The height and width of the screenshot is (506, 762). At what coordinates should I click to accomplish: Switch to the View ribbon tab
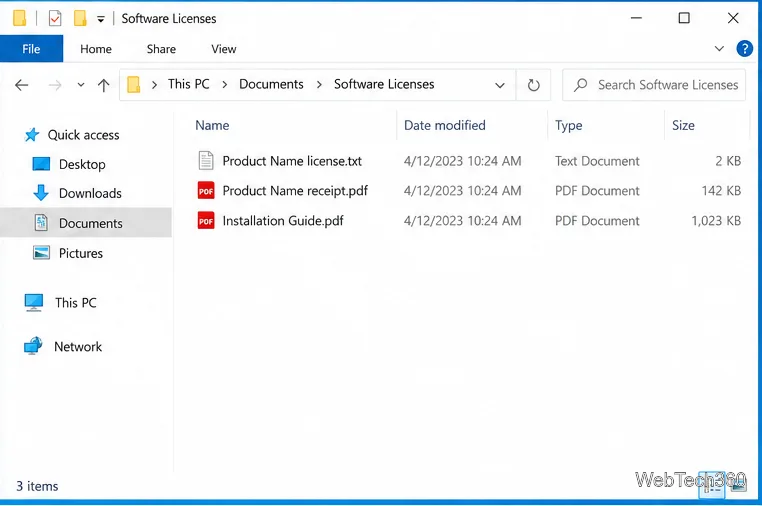pos(224,49)
